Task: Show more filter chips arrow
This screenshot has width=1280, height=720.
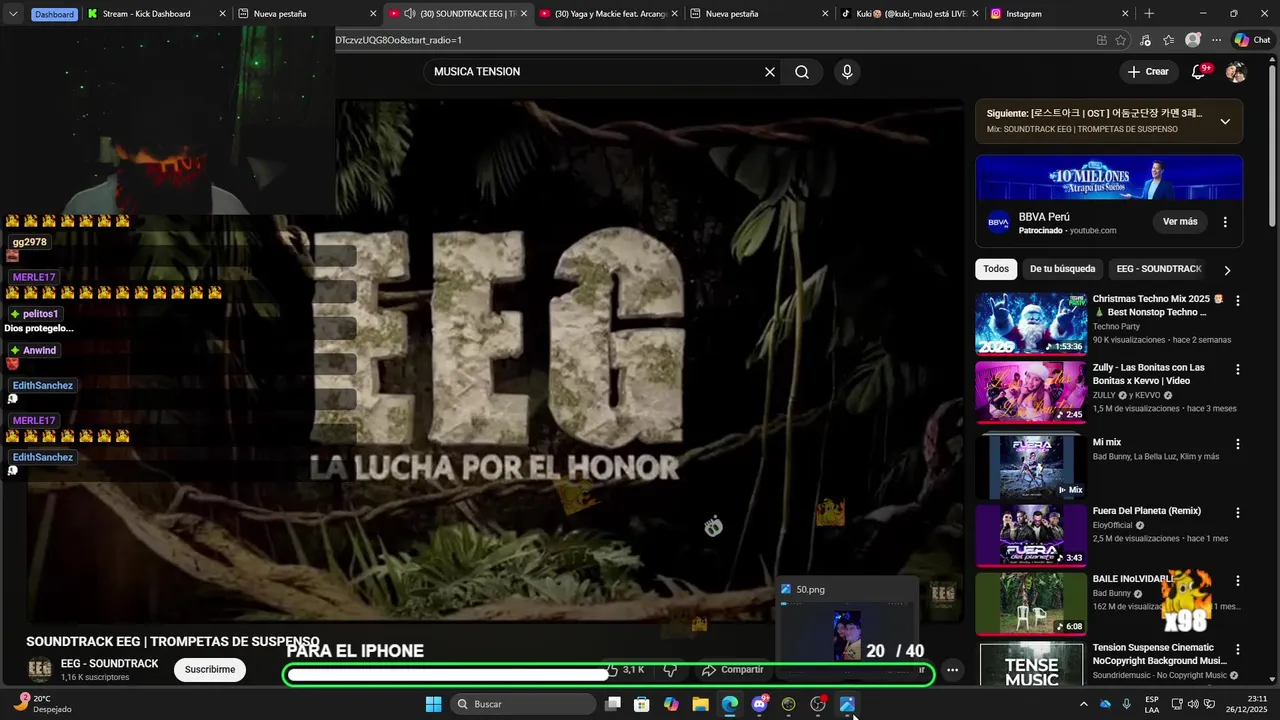Action: [1227, 270]
